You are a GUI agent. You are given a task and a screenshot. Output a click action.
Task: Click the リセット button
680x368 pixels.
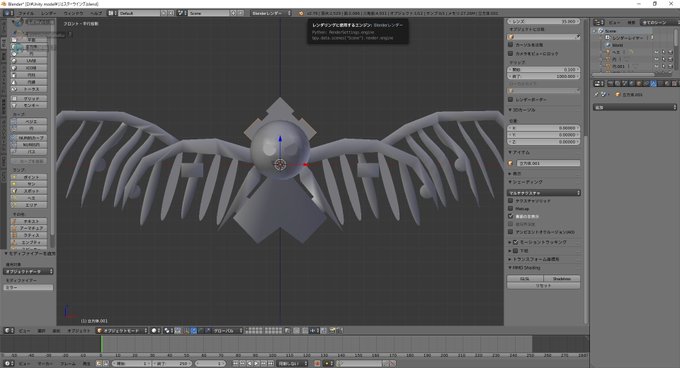(543, 286)
